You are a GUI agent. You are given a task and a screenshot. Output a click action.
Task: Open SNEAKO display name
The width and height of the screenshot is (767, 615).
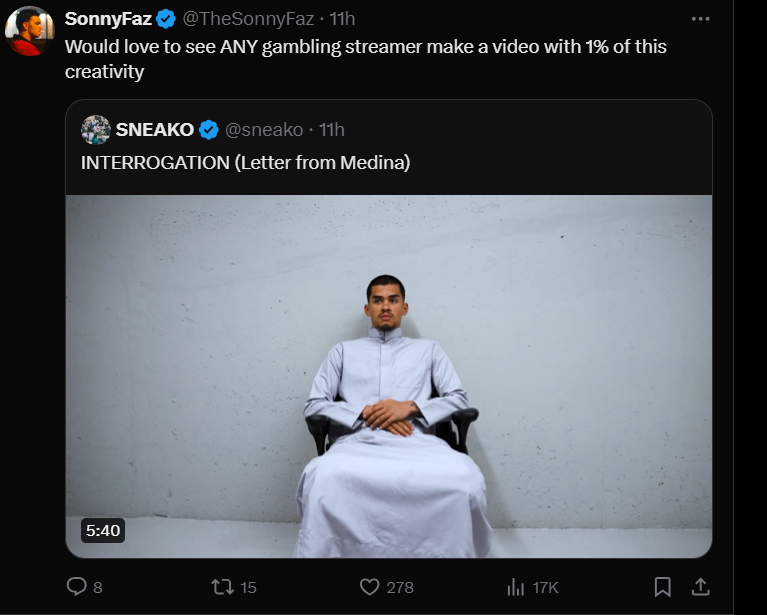click(x=155, y=130)
